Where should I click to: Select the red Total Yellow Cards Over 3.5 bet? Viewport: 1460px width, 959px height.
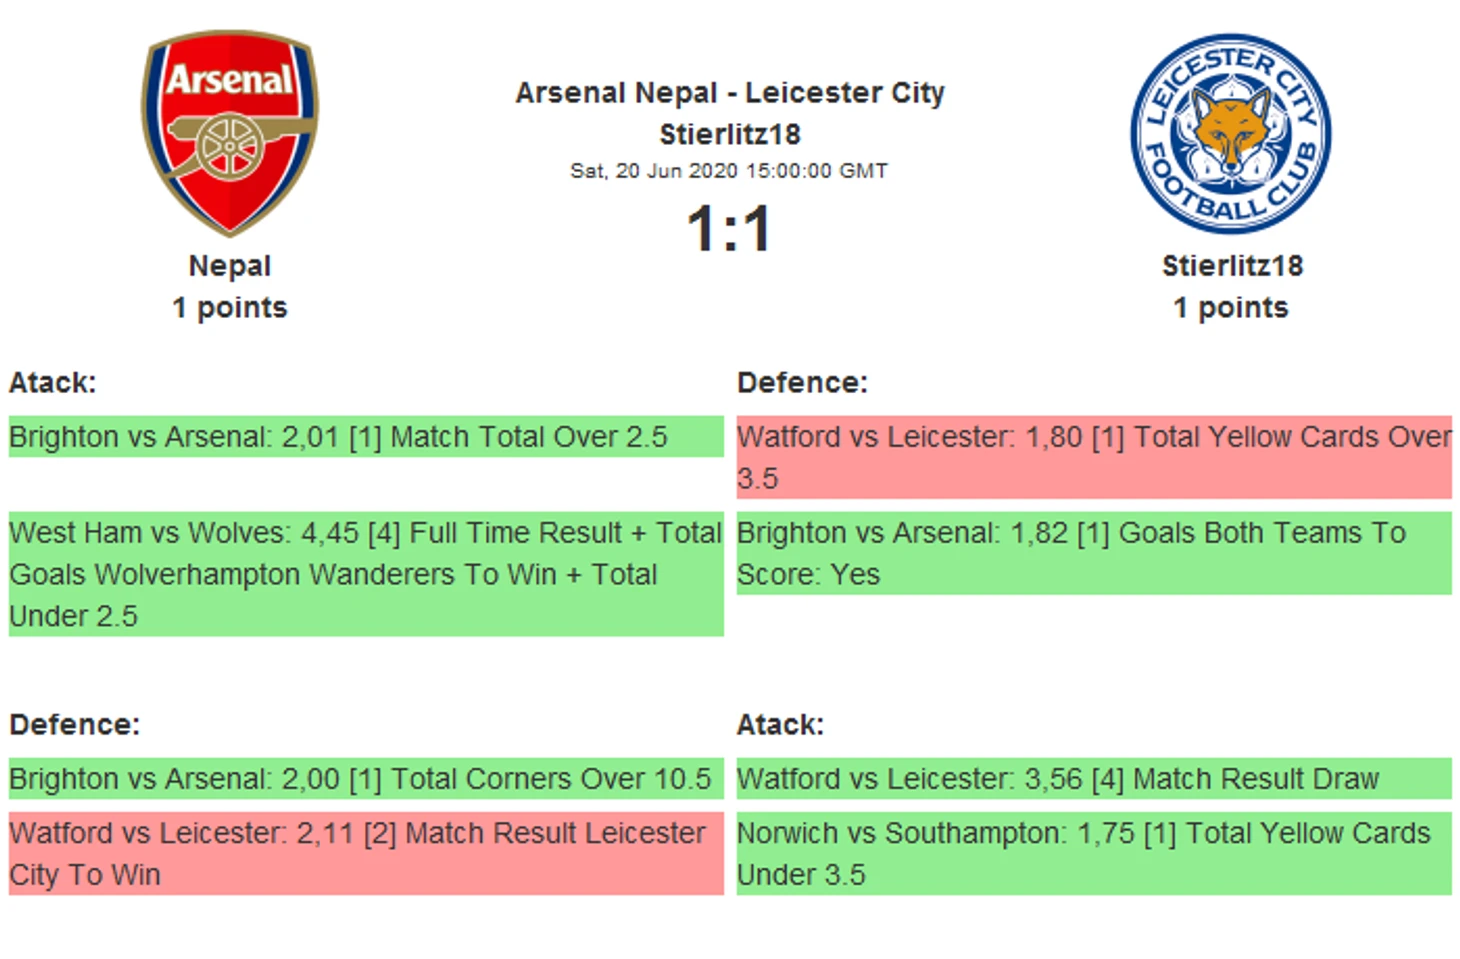pyautogui.click(x=1093, y=457)
